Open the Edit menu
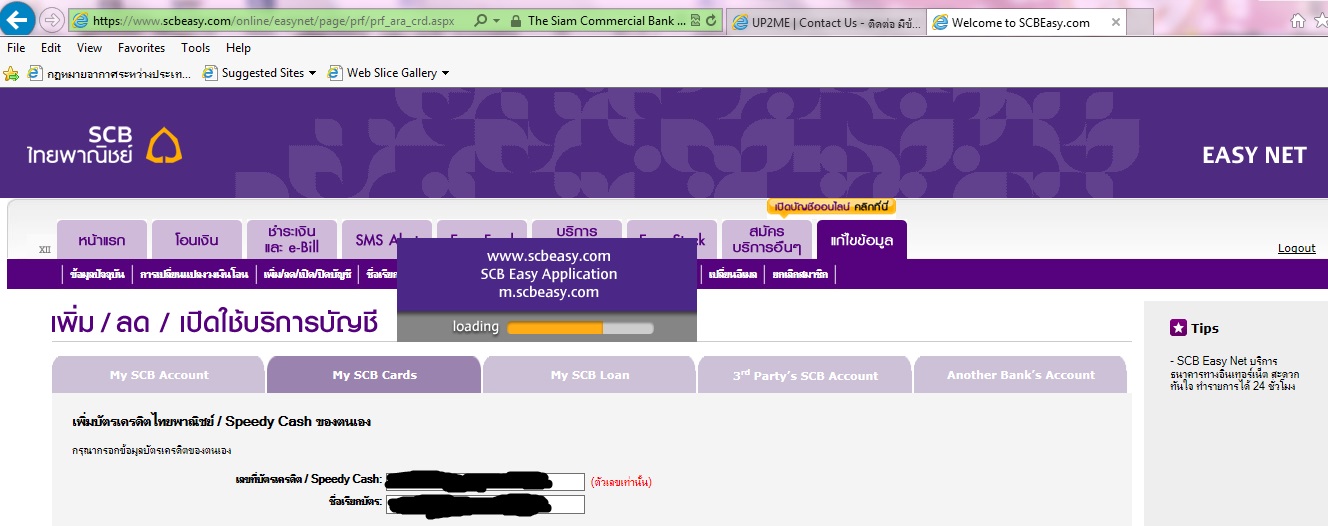This screenshot has height=526, width=1328. (x=51, y=47)
